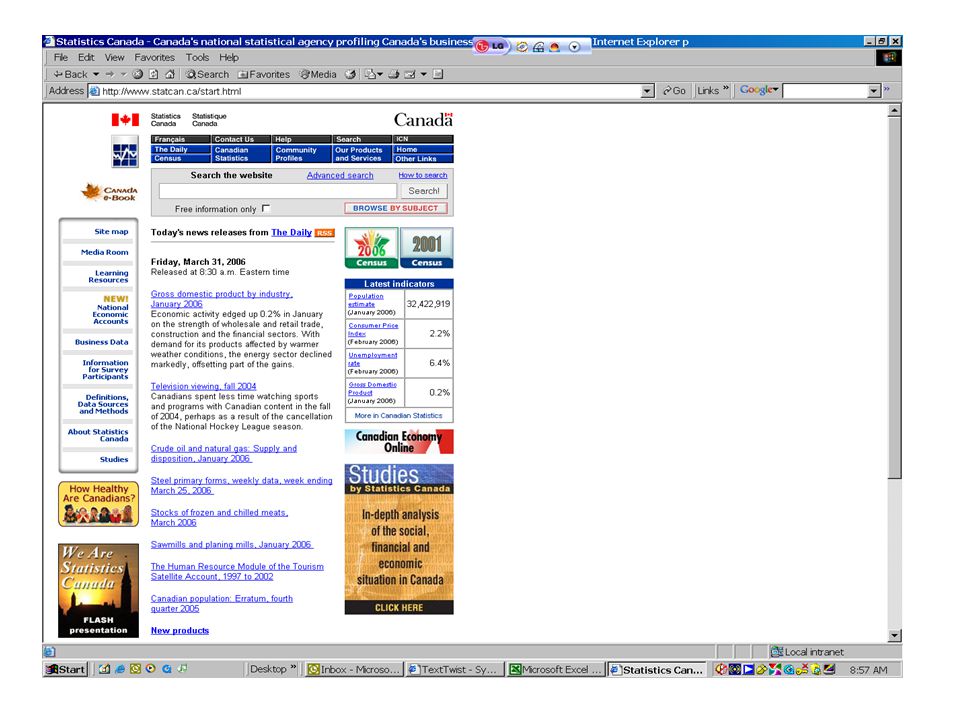Click the Discuss icon in toolbar
Viewport: 960px width, 720px height.
(x=438, y=74)
